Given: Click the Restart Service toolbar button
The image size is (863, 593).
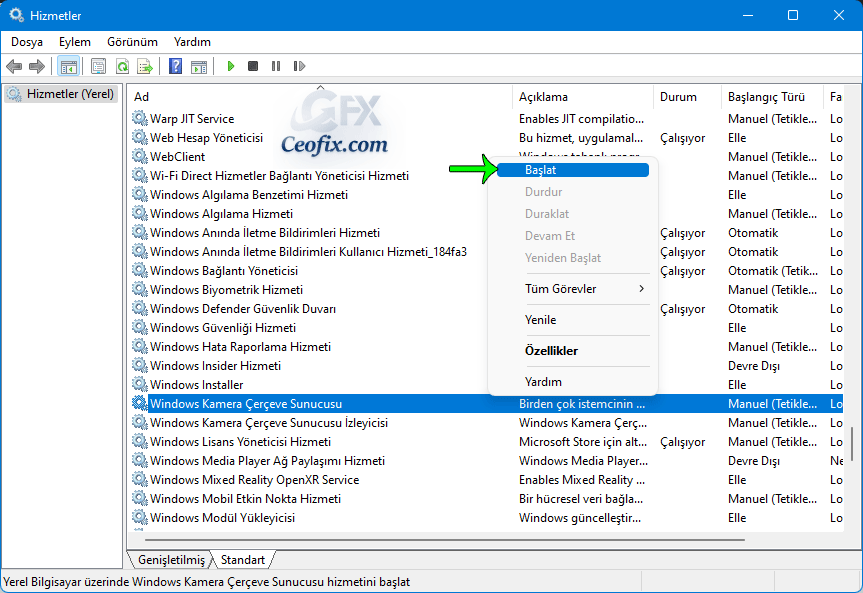Looking at the screenshot, I should click(x=299, y=67).
